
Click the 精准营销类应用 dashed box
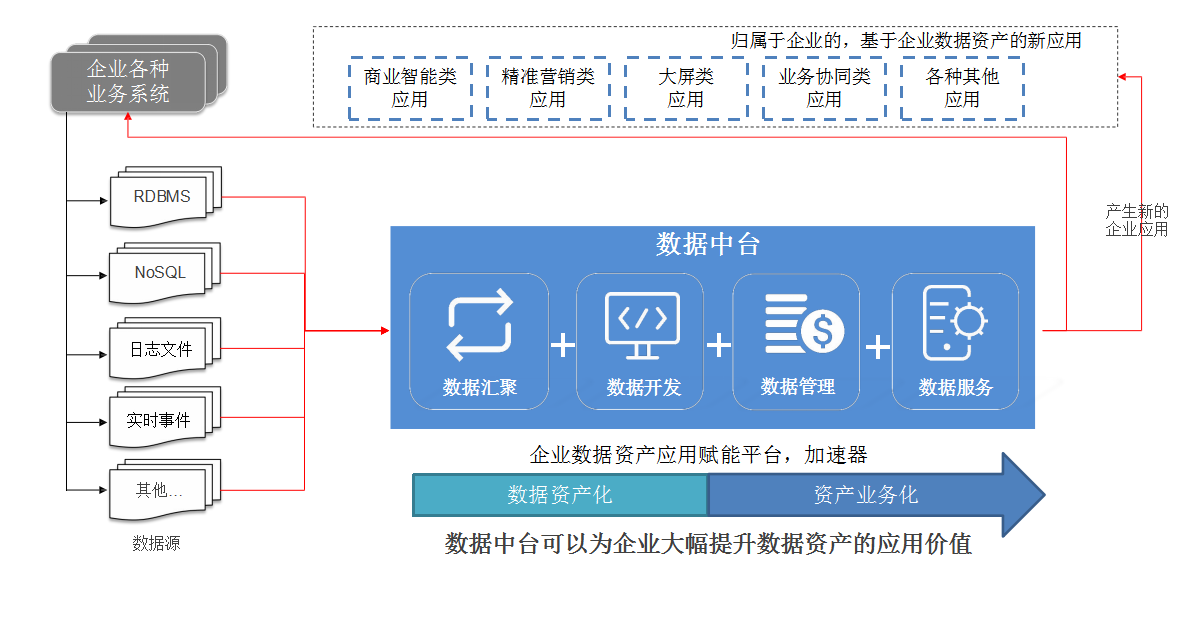click(x=548, y=88)
